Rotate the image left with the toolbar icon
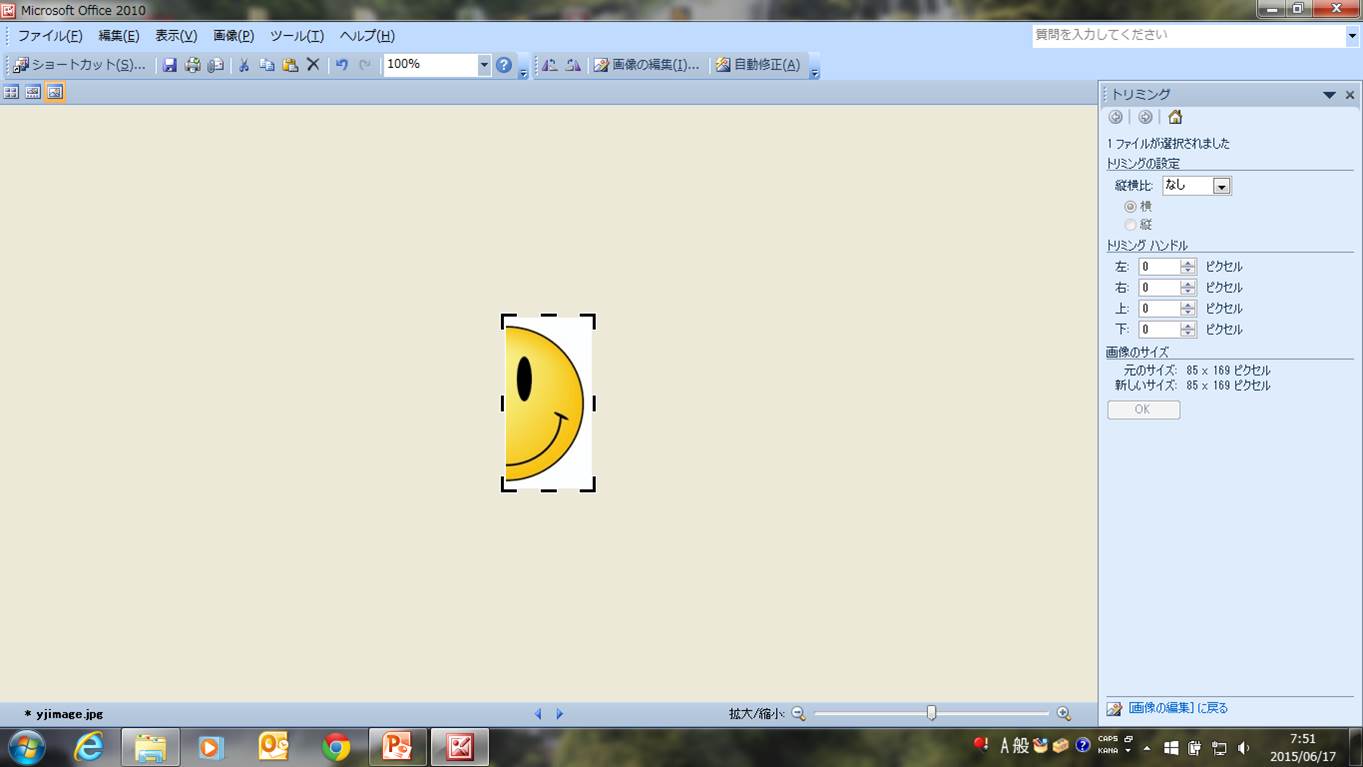The height and width of the screenshot is (767, 1363). point(550,65)
